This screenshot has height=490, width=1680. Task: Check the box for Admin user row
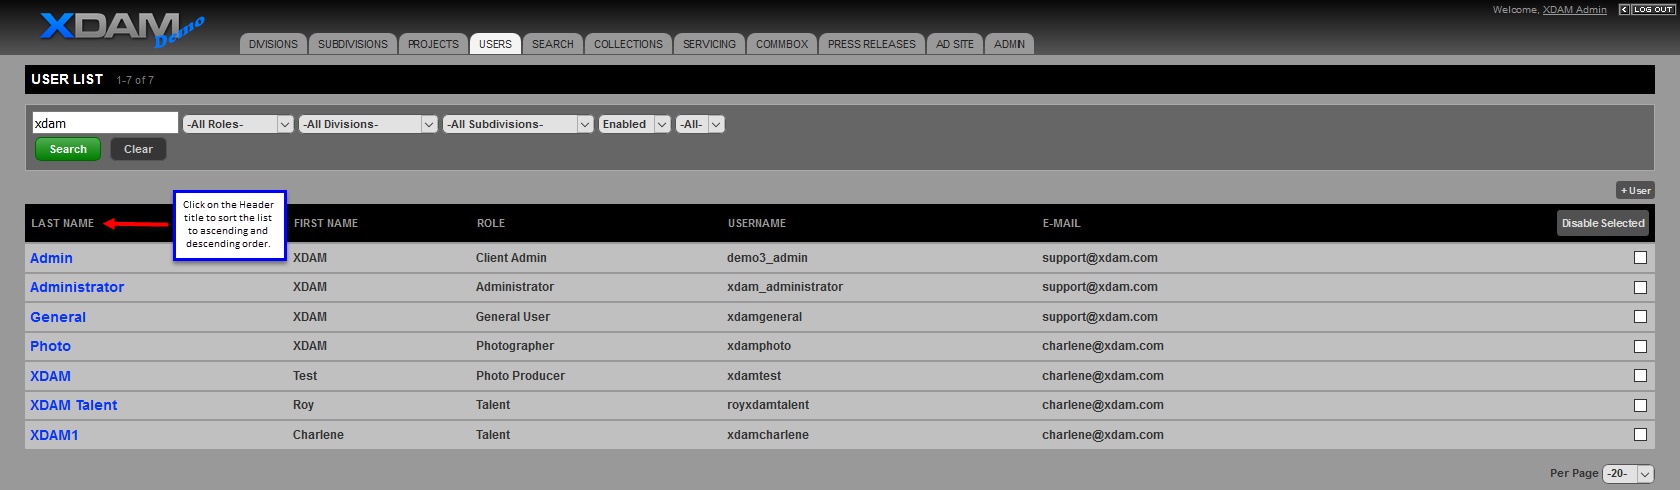point(1640,258)
